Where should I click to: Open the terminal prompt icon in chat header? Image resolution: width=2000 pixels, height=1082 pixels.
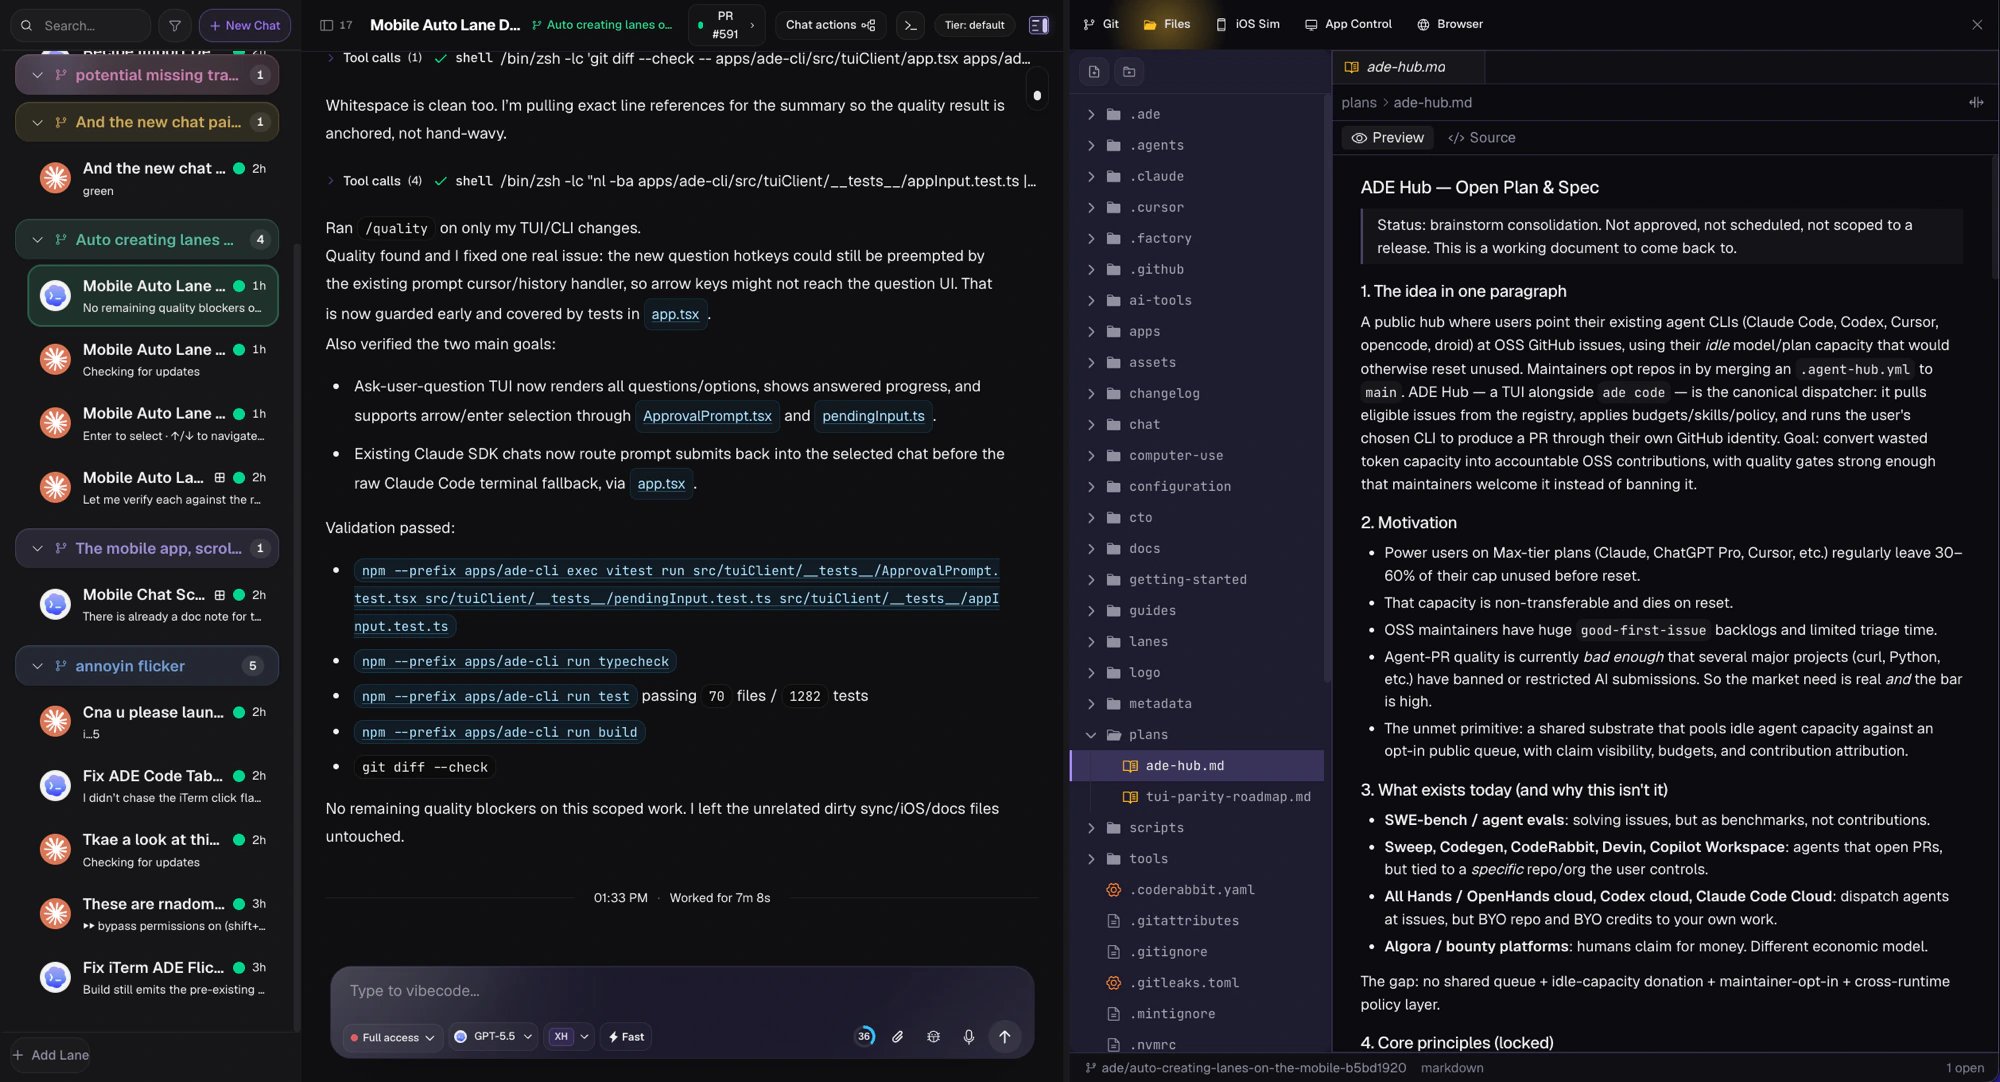point(910,25)
